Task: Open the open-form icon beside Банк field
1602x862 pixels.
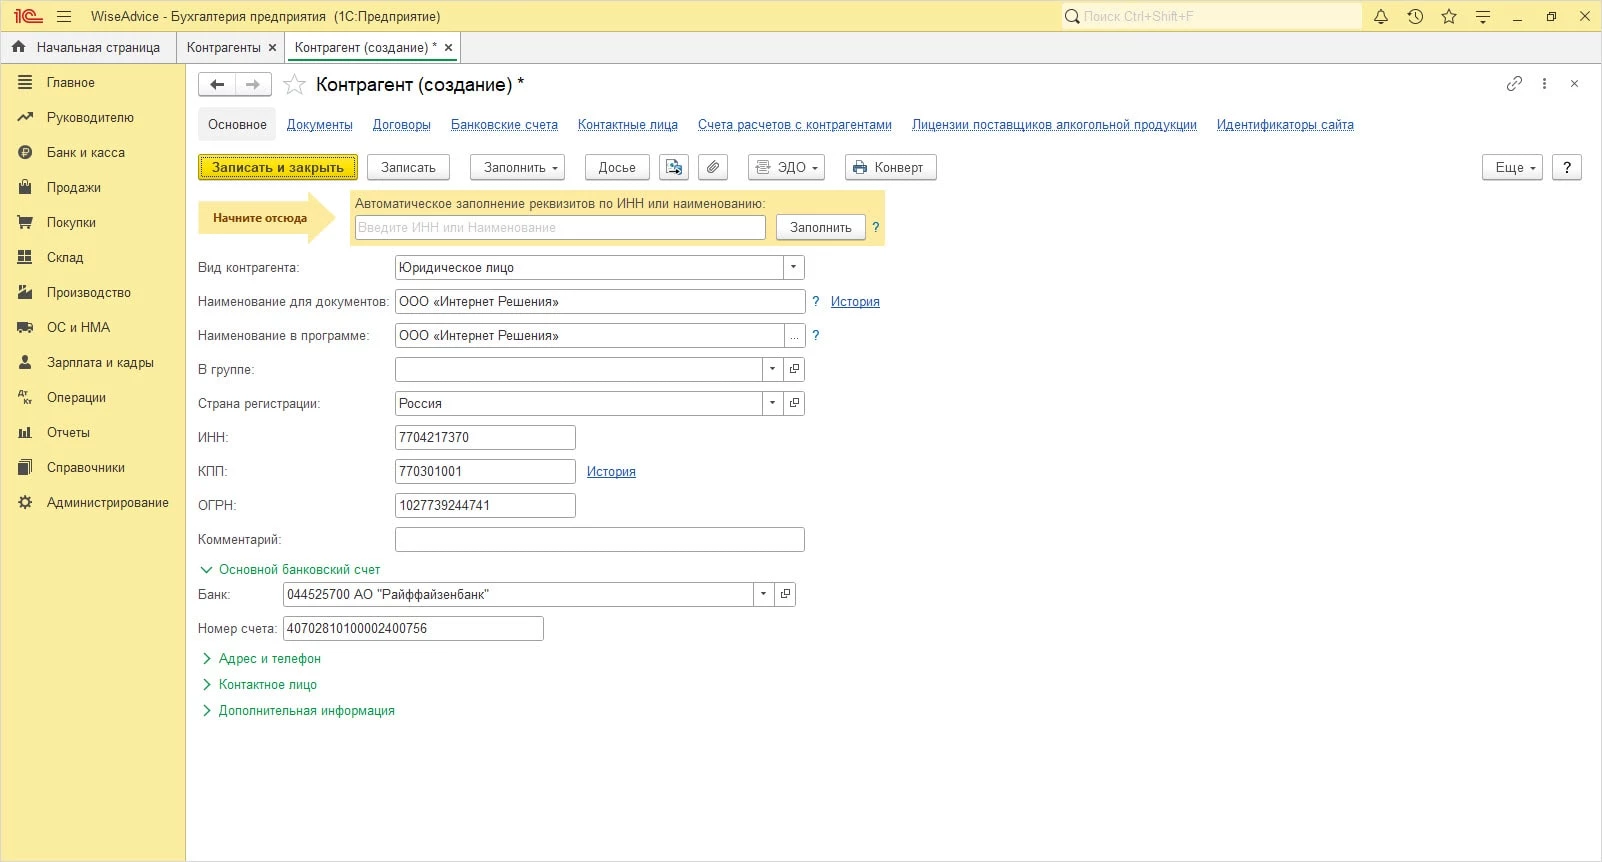Action: click(786, 594)
